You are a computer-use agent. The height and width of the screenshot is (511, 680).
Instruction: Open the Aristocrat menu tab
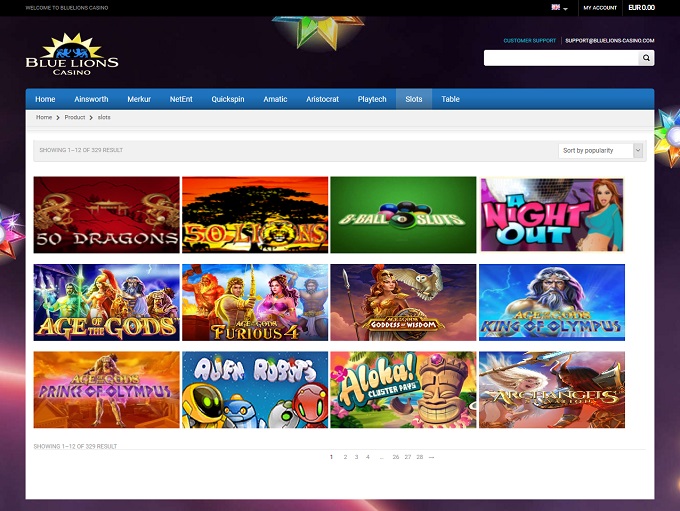tap(322, 99)
